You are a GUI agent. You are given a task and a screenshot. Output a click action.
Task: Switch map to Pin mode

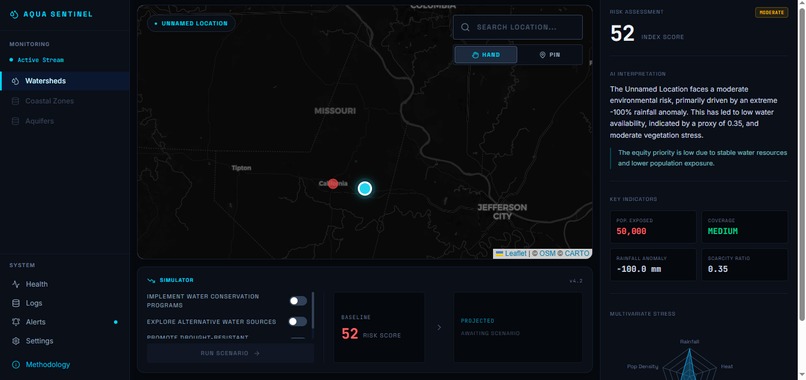549,55
